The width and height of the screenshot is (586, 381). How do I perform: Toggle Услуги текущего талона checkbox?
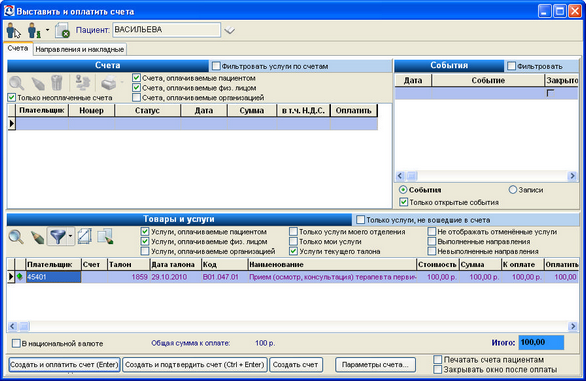(293, 251)
